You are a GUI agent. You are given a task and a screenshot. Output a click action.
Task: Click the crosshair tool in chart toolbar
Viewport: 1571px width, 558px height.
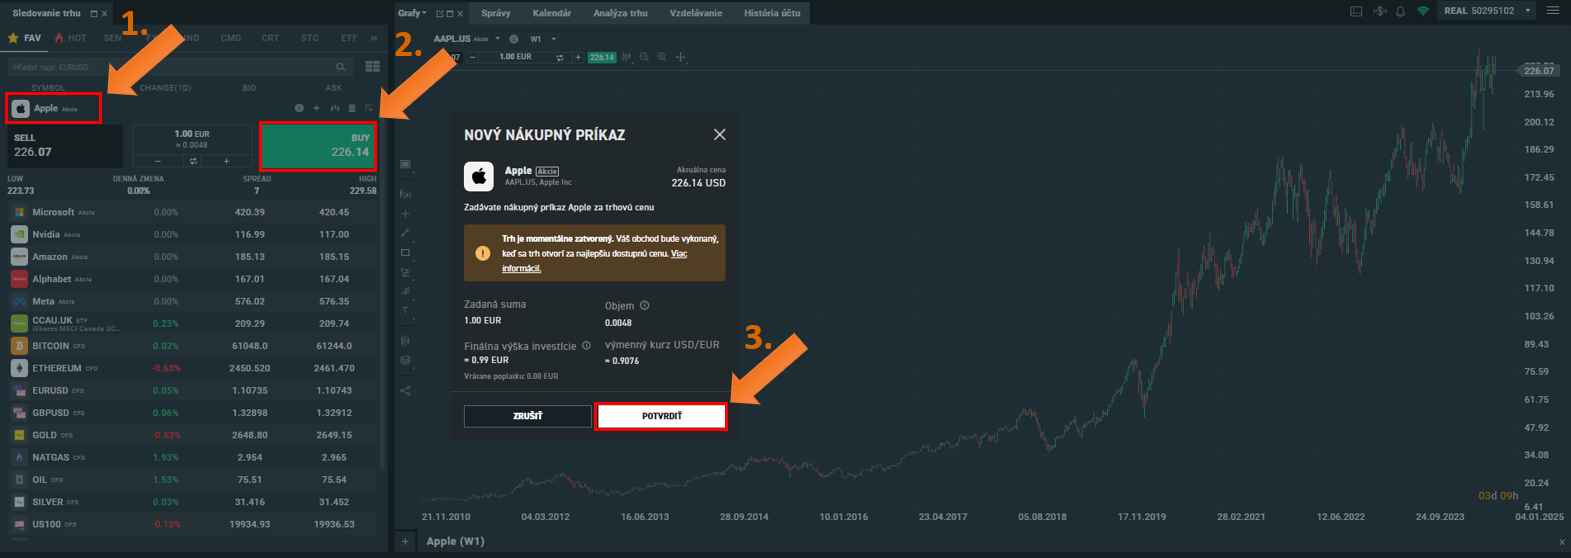click(681, 58)
